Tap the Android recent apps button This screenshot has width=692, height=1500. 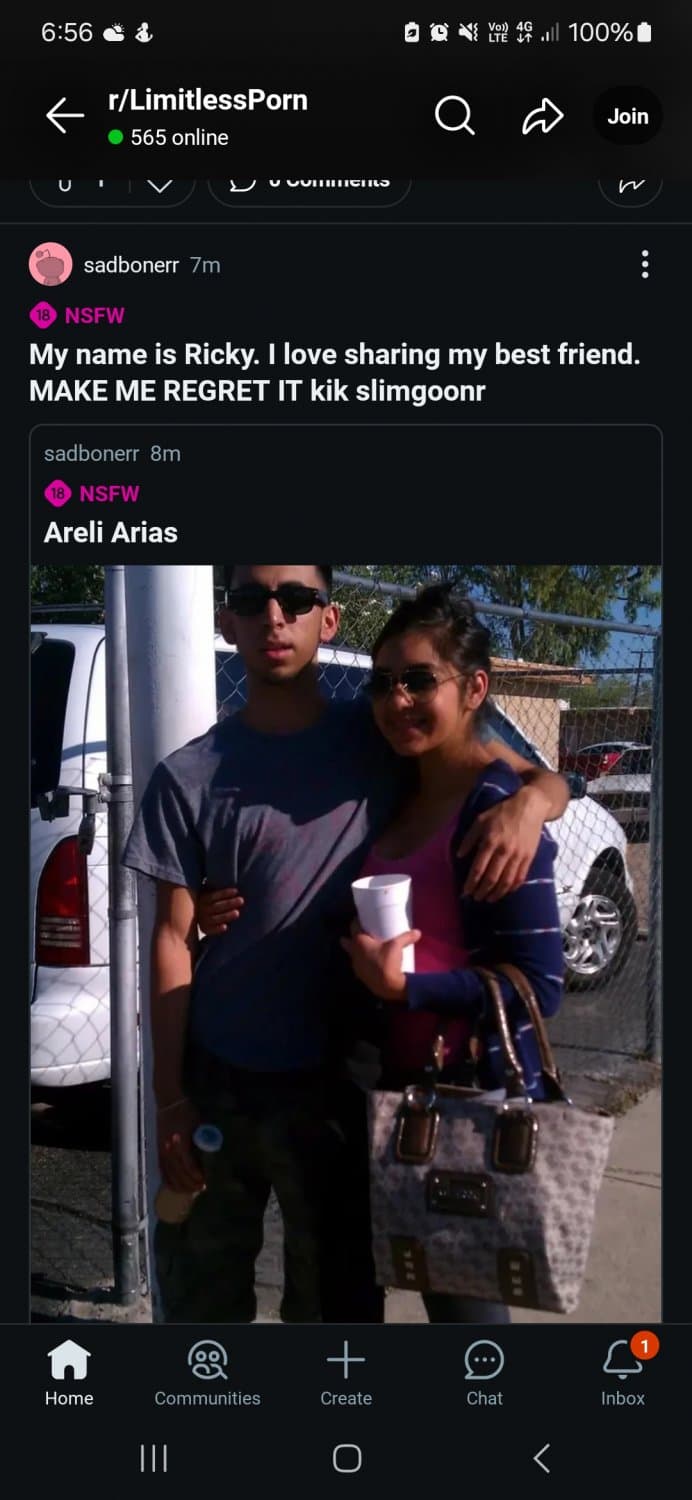(x=153, y=1459)
